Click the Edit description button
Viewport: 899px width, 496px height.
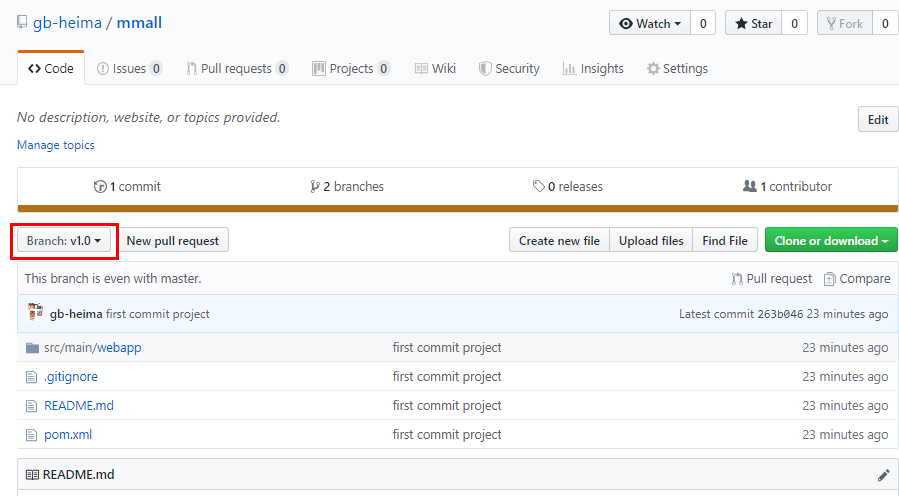coord(878,119)
